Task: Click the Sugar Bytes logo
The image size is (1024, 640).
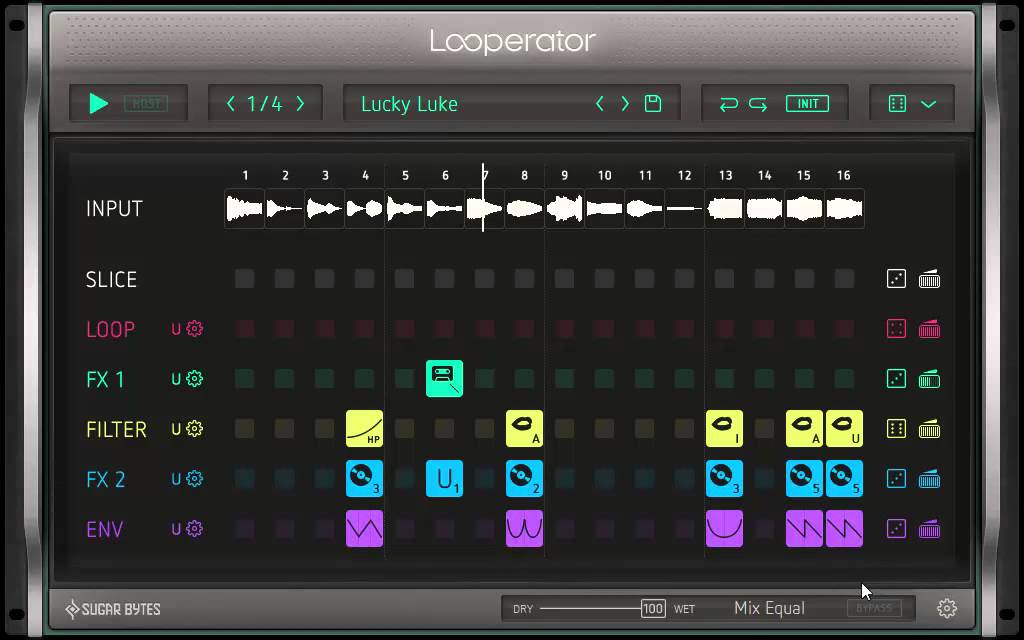Action: 113,609
